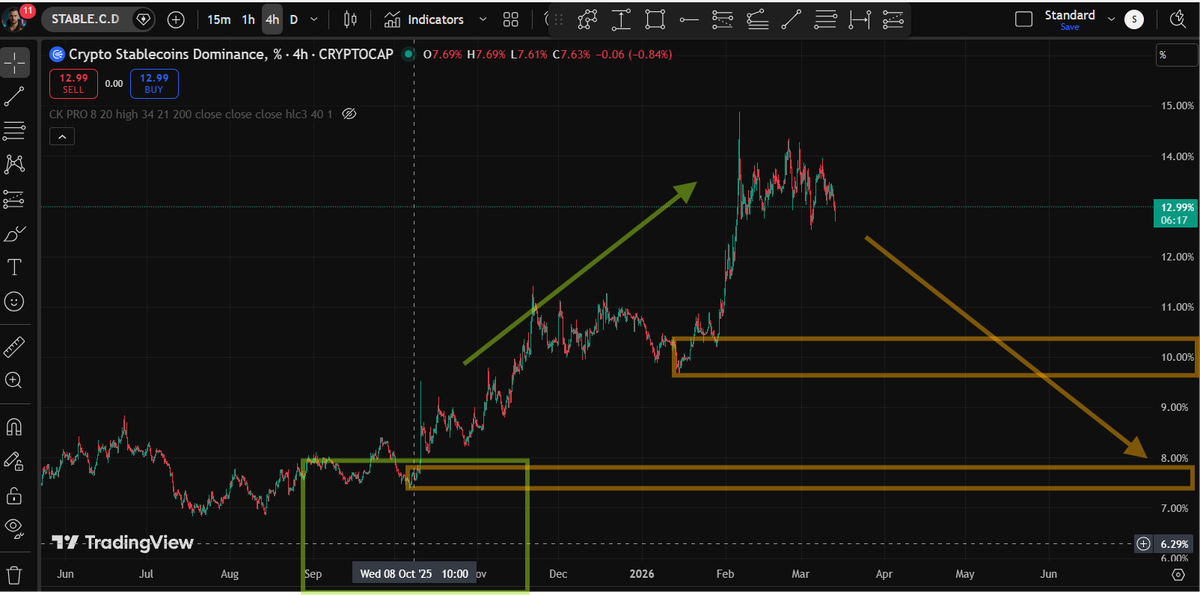Screen dimensions: 1200x595
Task: Click the Wed 08 Oct '25 date label
Action: [x=415, y=574]
